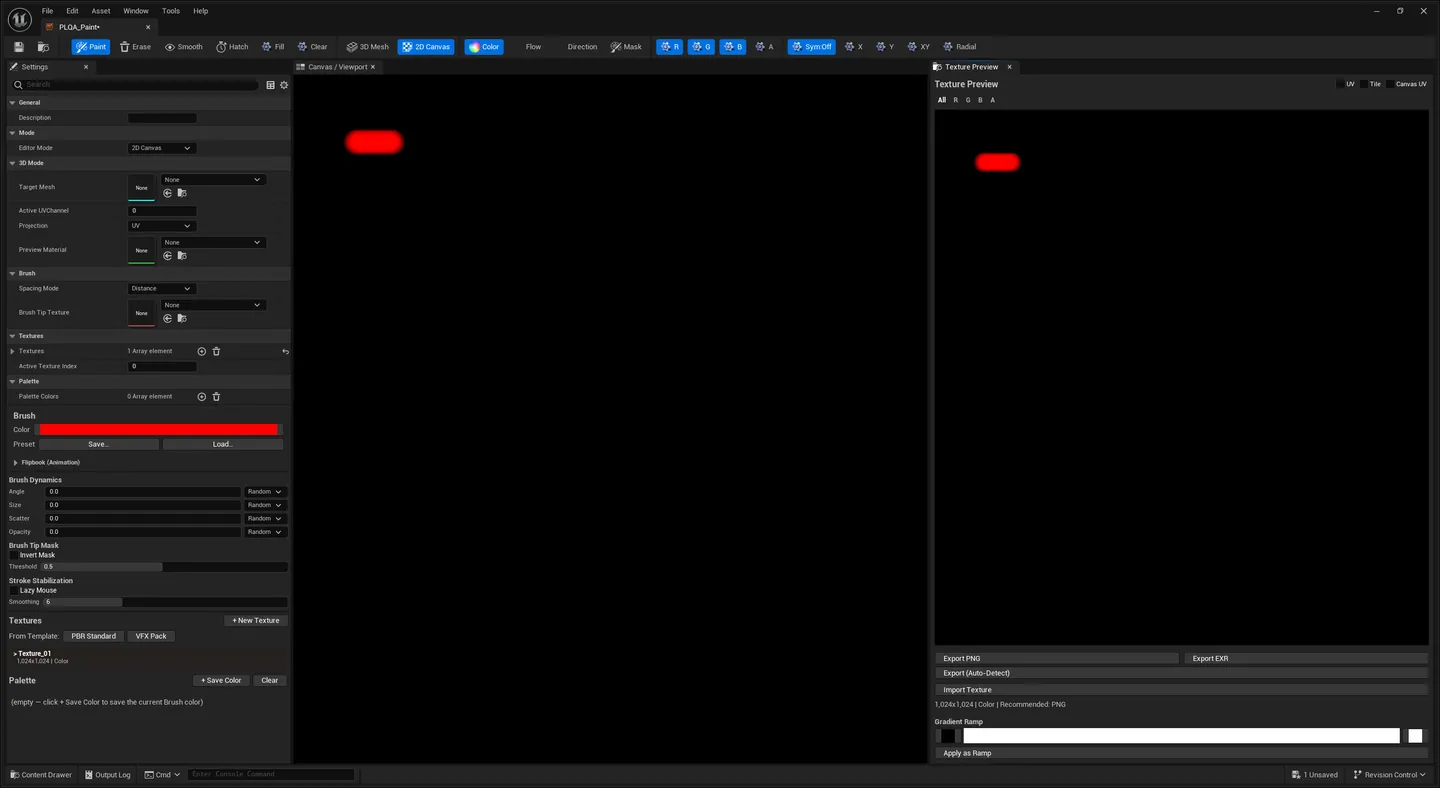
Task: Toggle the G channel in the toolbar
Action: (x=701, y=47)
